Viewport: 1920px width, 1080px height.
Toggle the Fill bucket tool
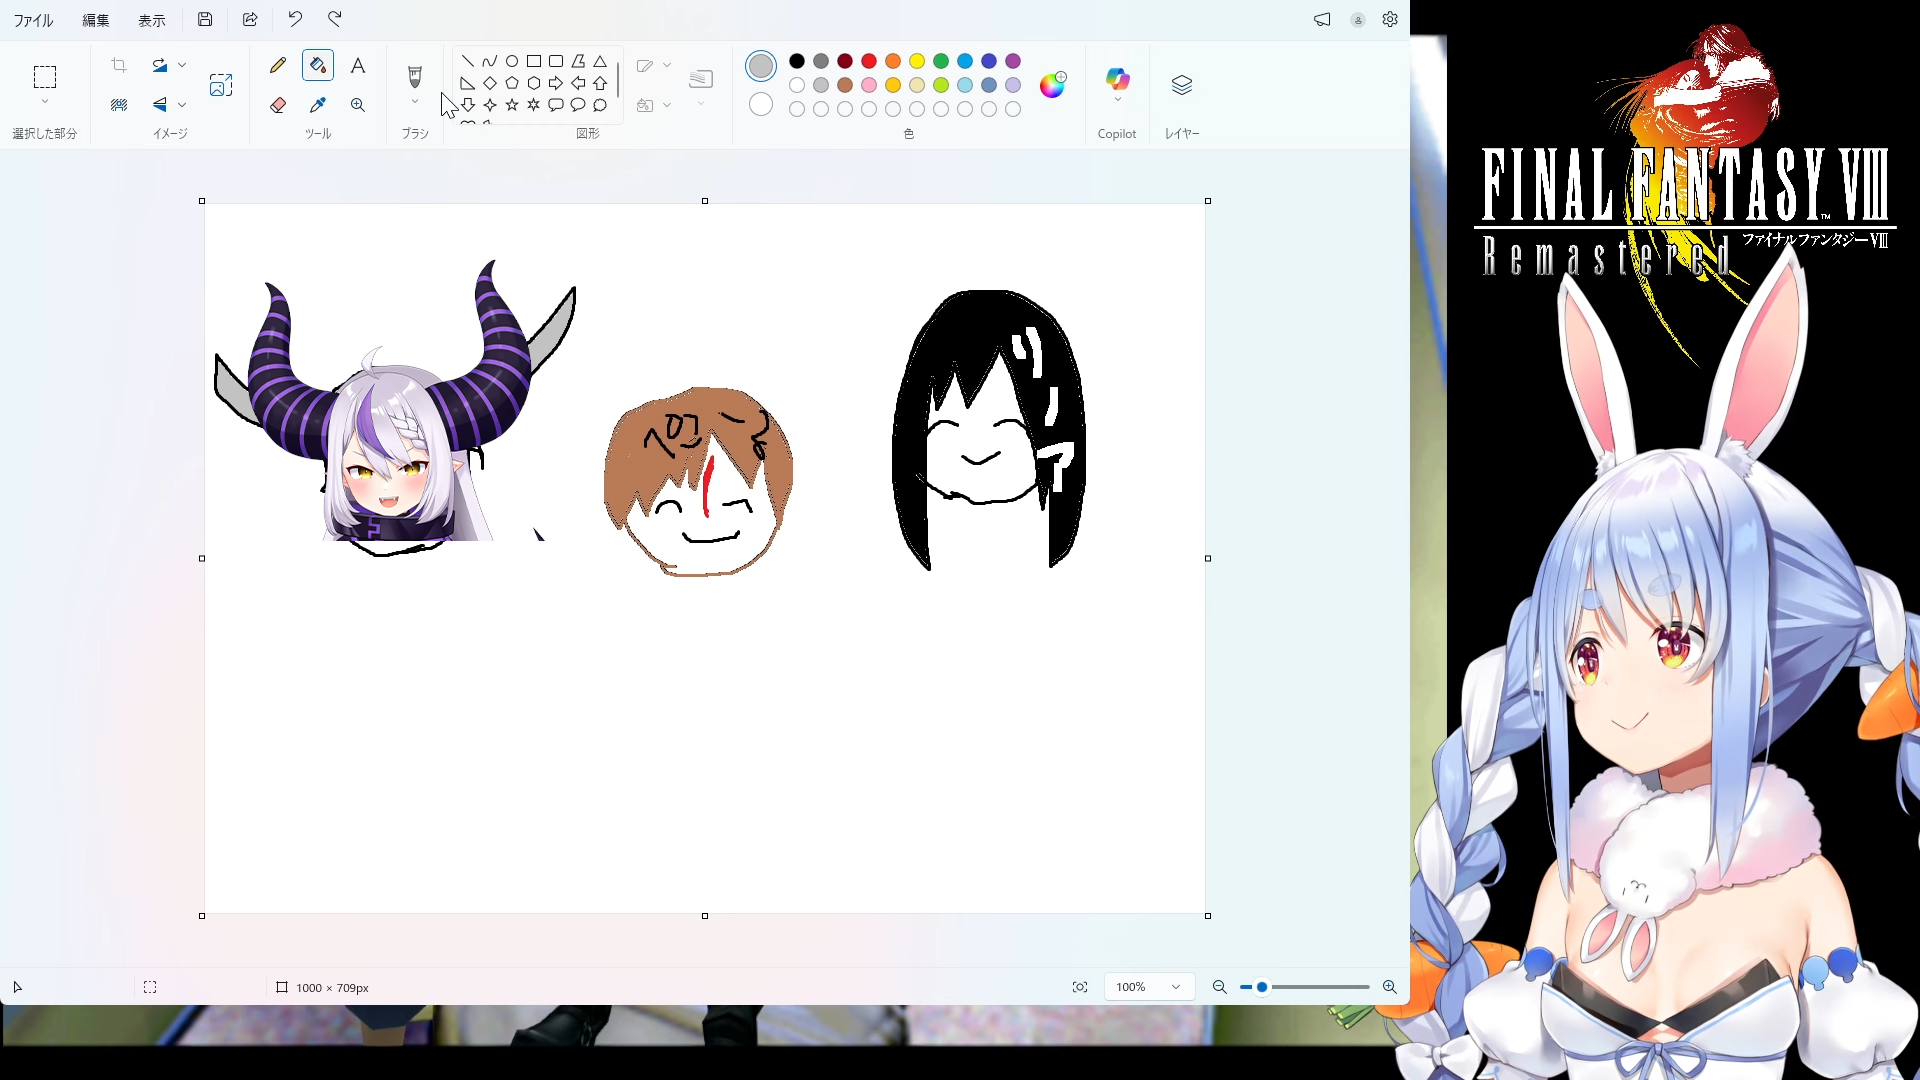[x=318, y=66]
